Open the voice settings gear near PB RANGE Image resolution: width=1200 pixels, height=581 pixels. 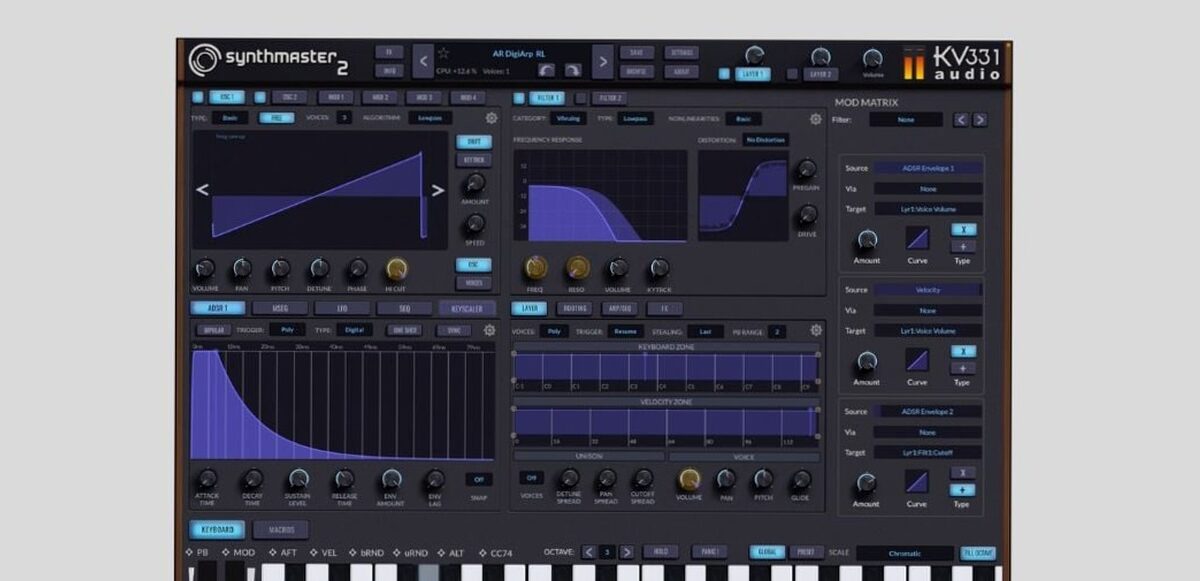pos(814,329)
